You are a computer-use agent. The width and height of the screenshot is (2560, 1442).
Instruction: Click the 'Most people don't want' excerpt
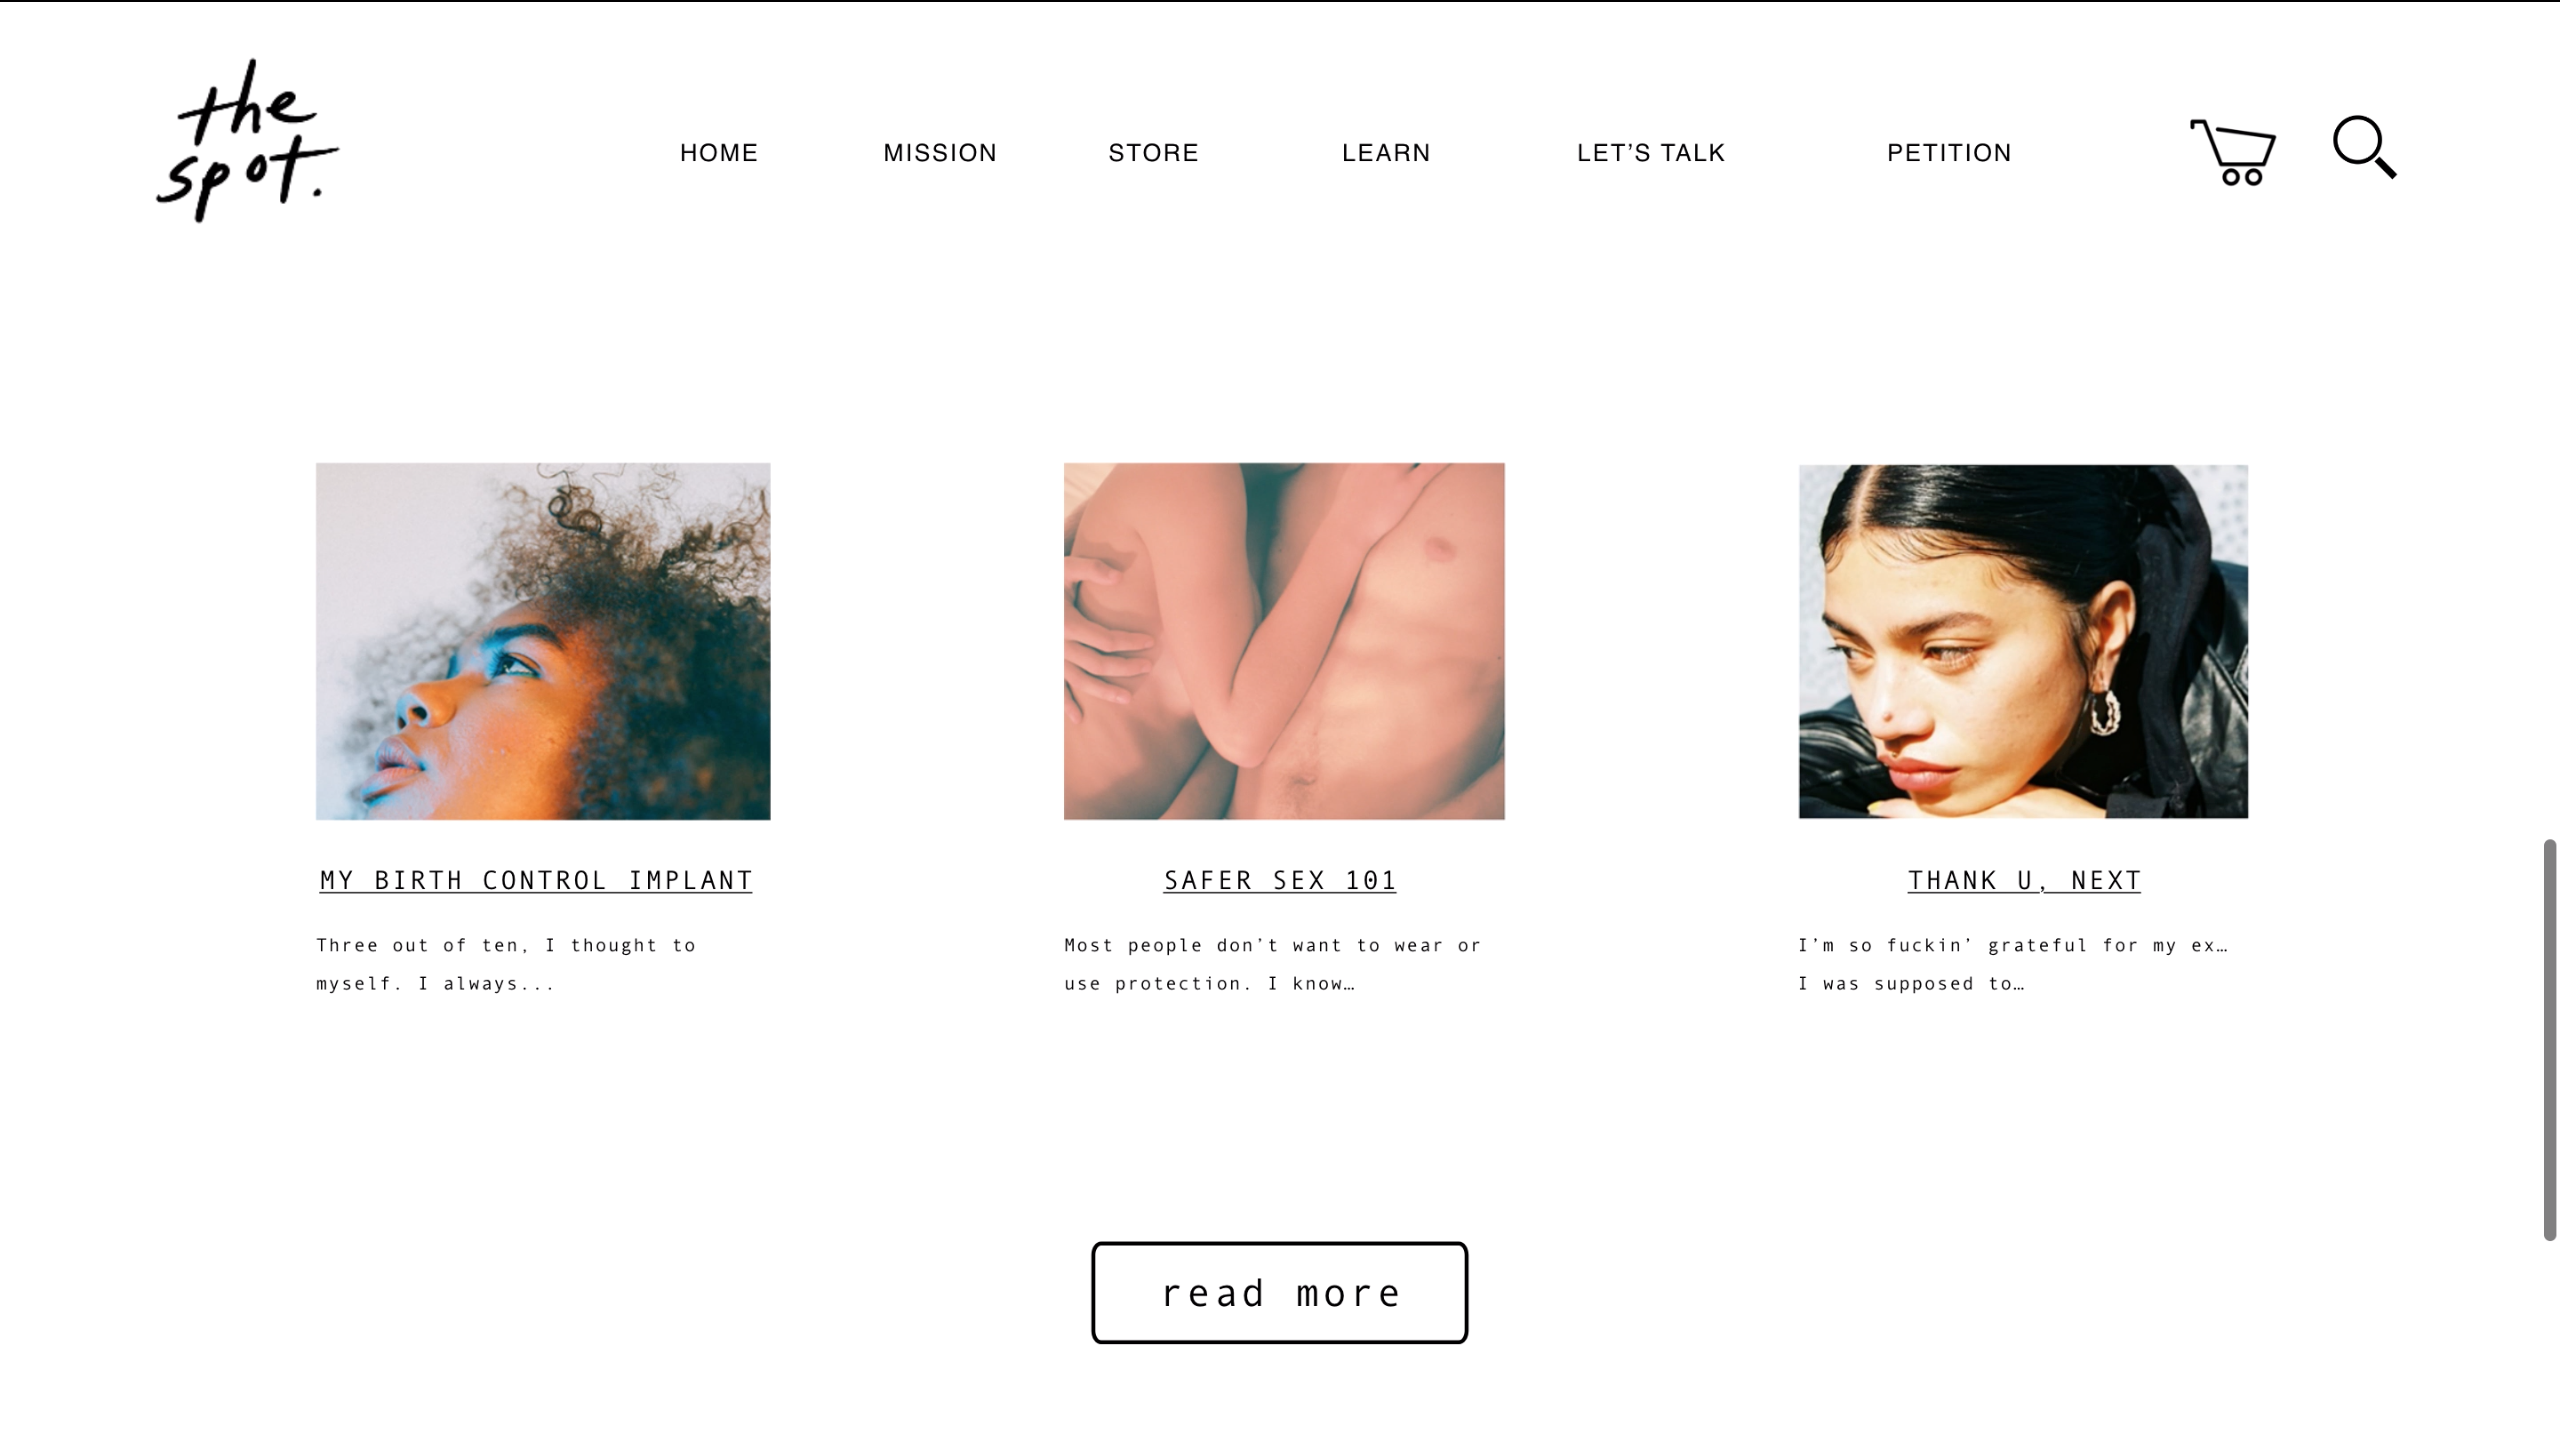1272,964
